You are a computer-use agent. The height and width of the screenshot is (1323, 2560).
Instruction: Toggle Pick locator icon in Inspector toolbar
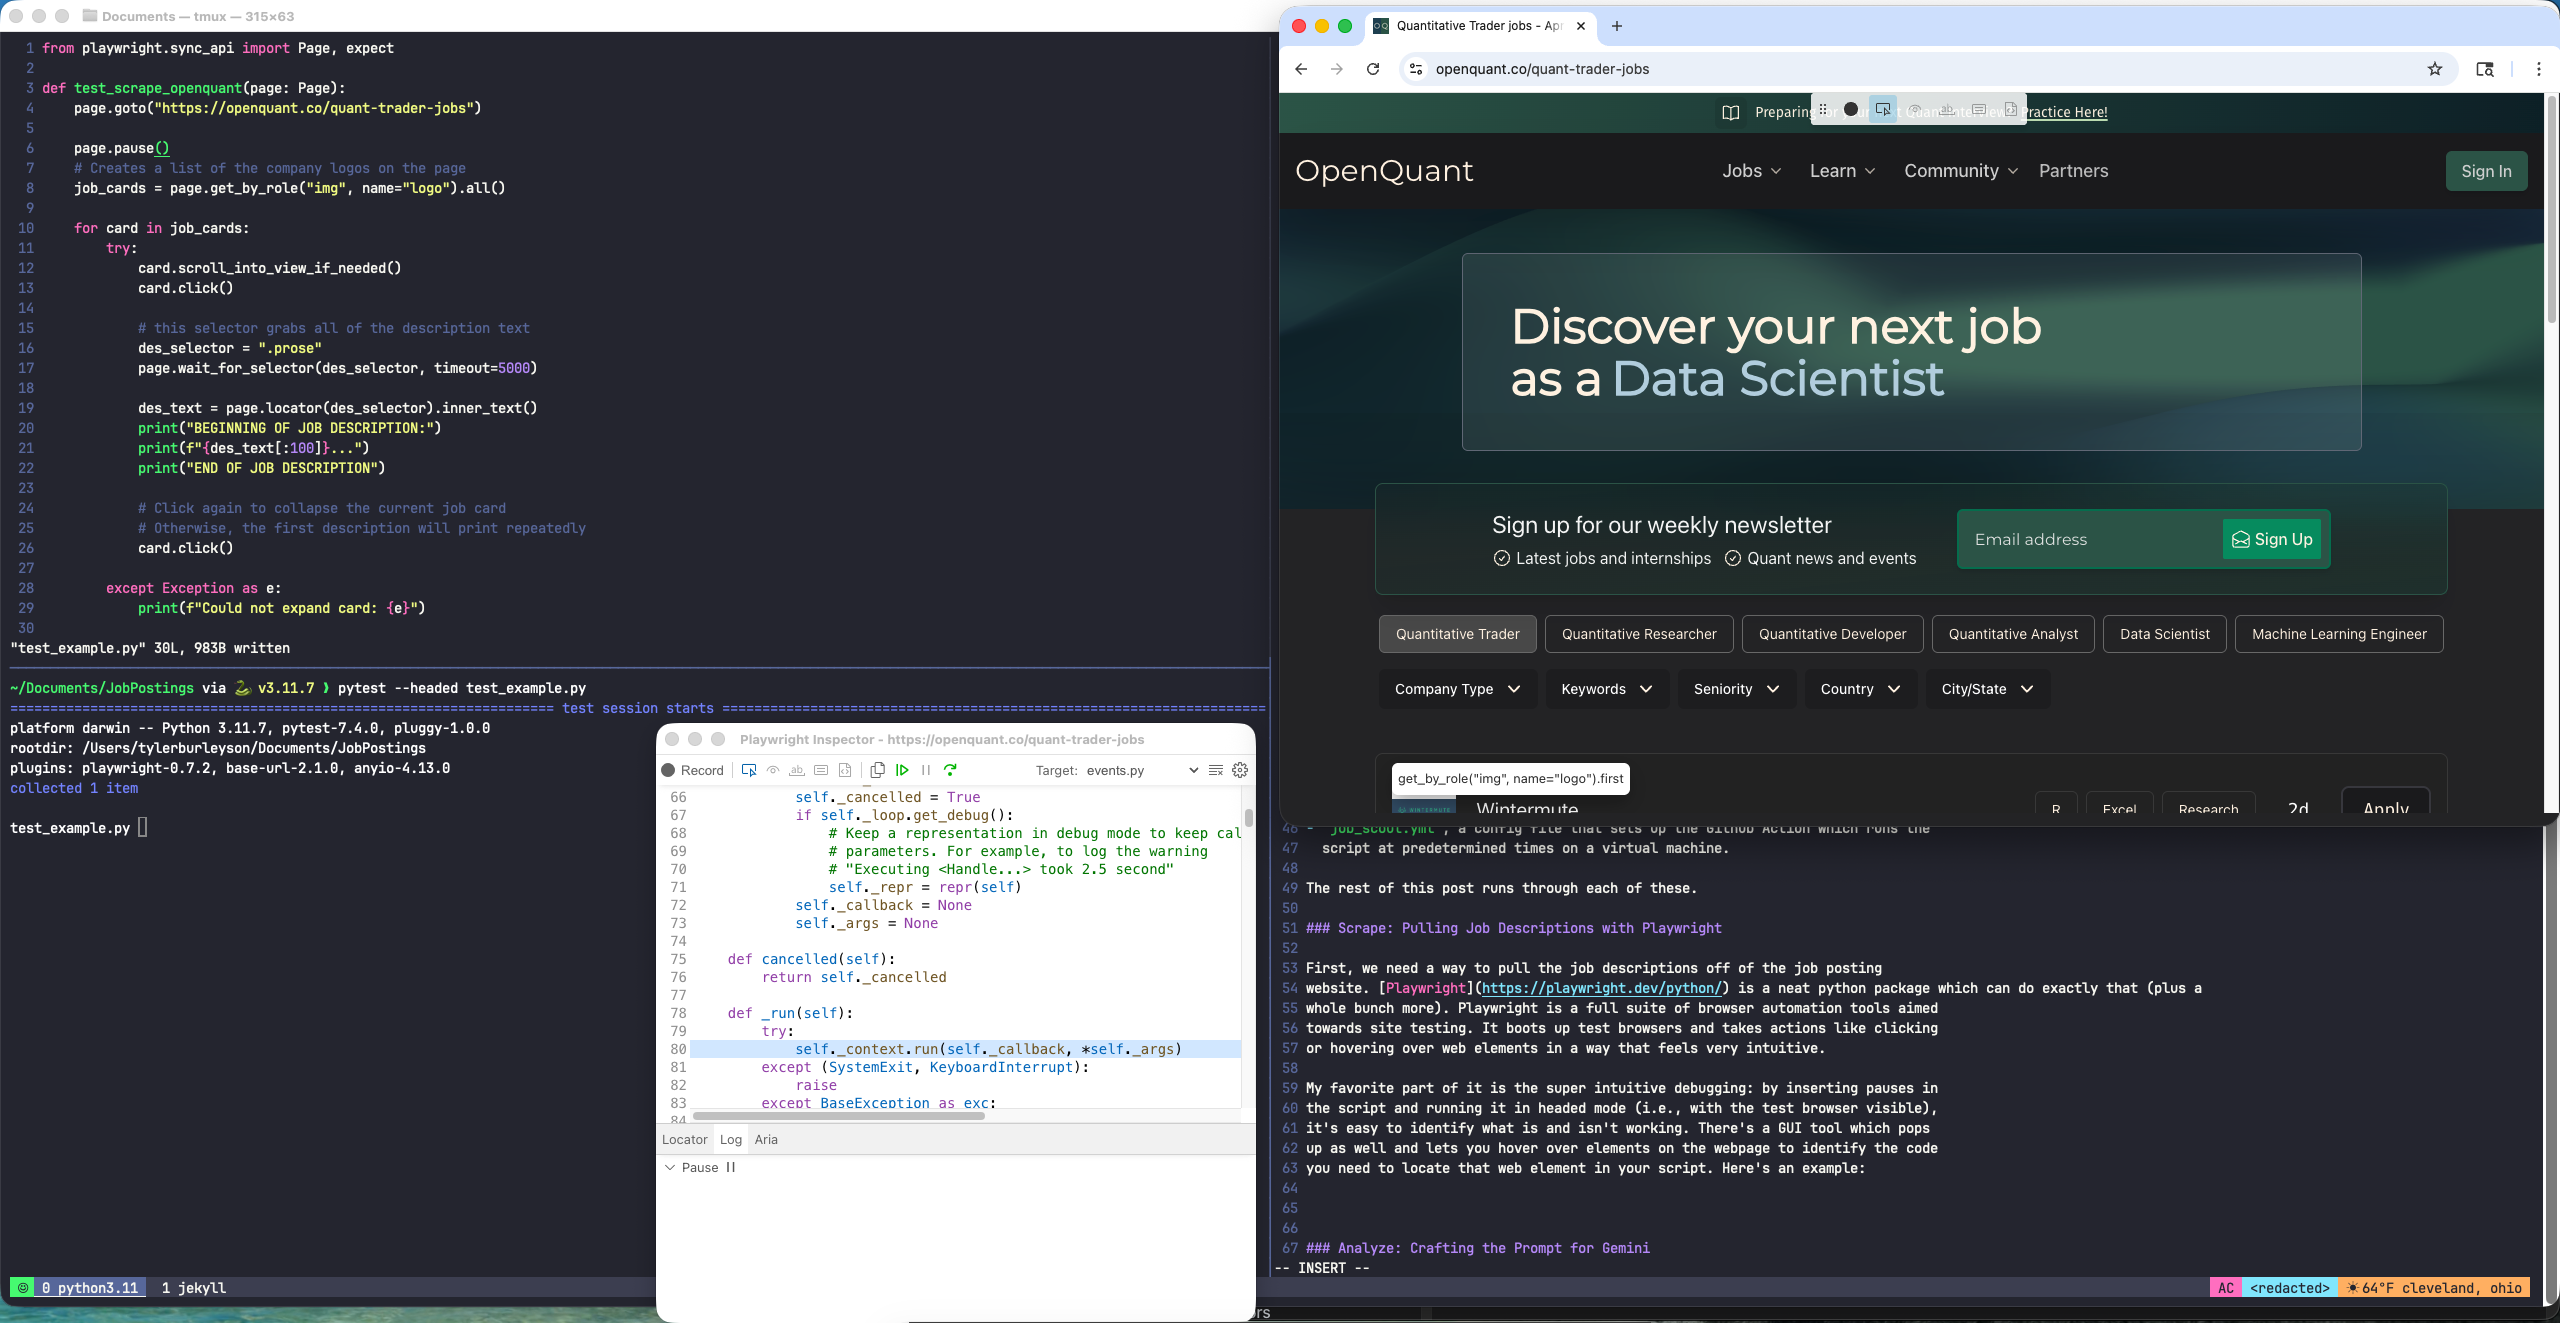(749, 770)
